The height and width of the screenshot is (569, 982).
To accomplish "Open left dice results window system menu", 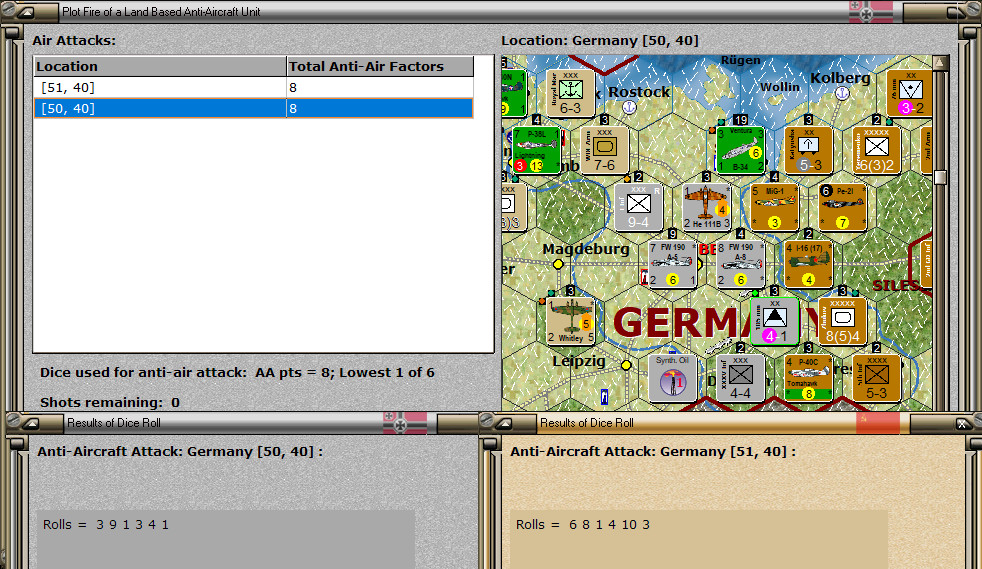I will [29, 424].
